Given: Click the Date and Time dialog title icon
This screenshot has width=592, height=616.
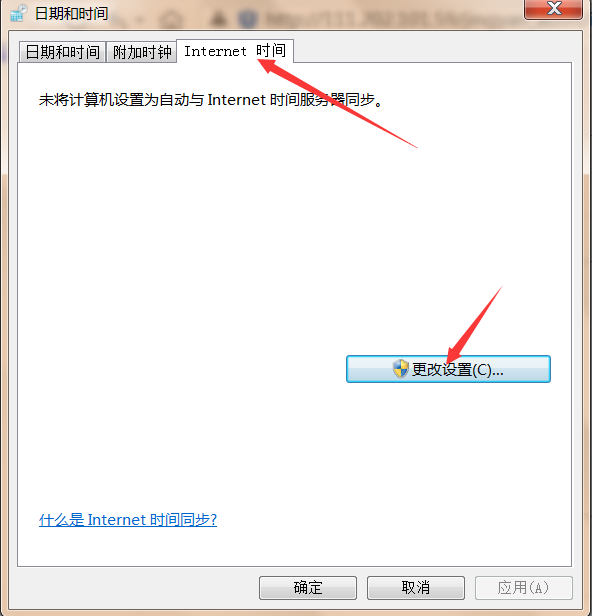Looking at the screenshot, I should [18, 13].
